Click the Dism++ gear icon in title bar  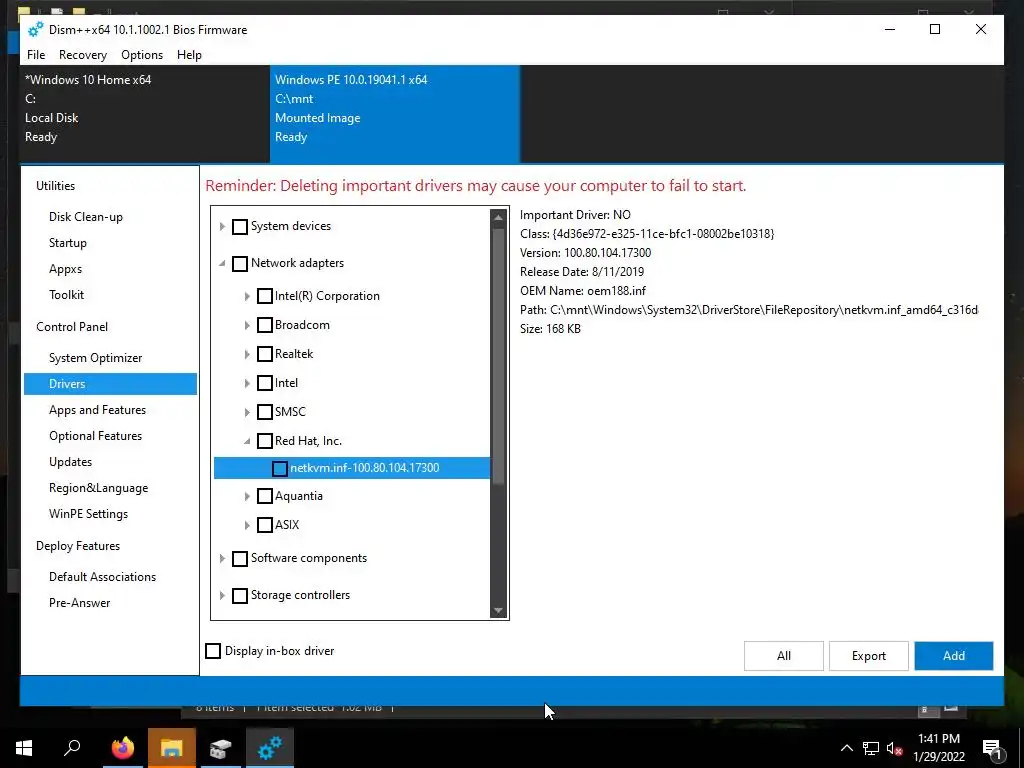tap(35, 29)
